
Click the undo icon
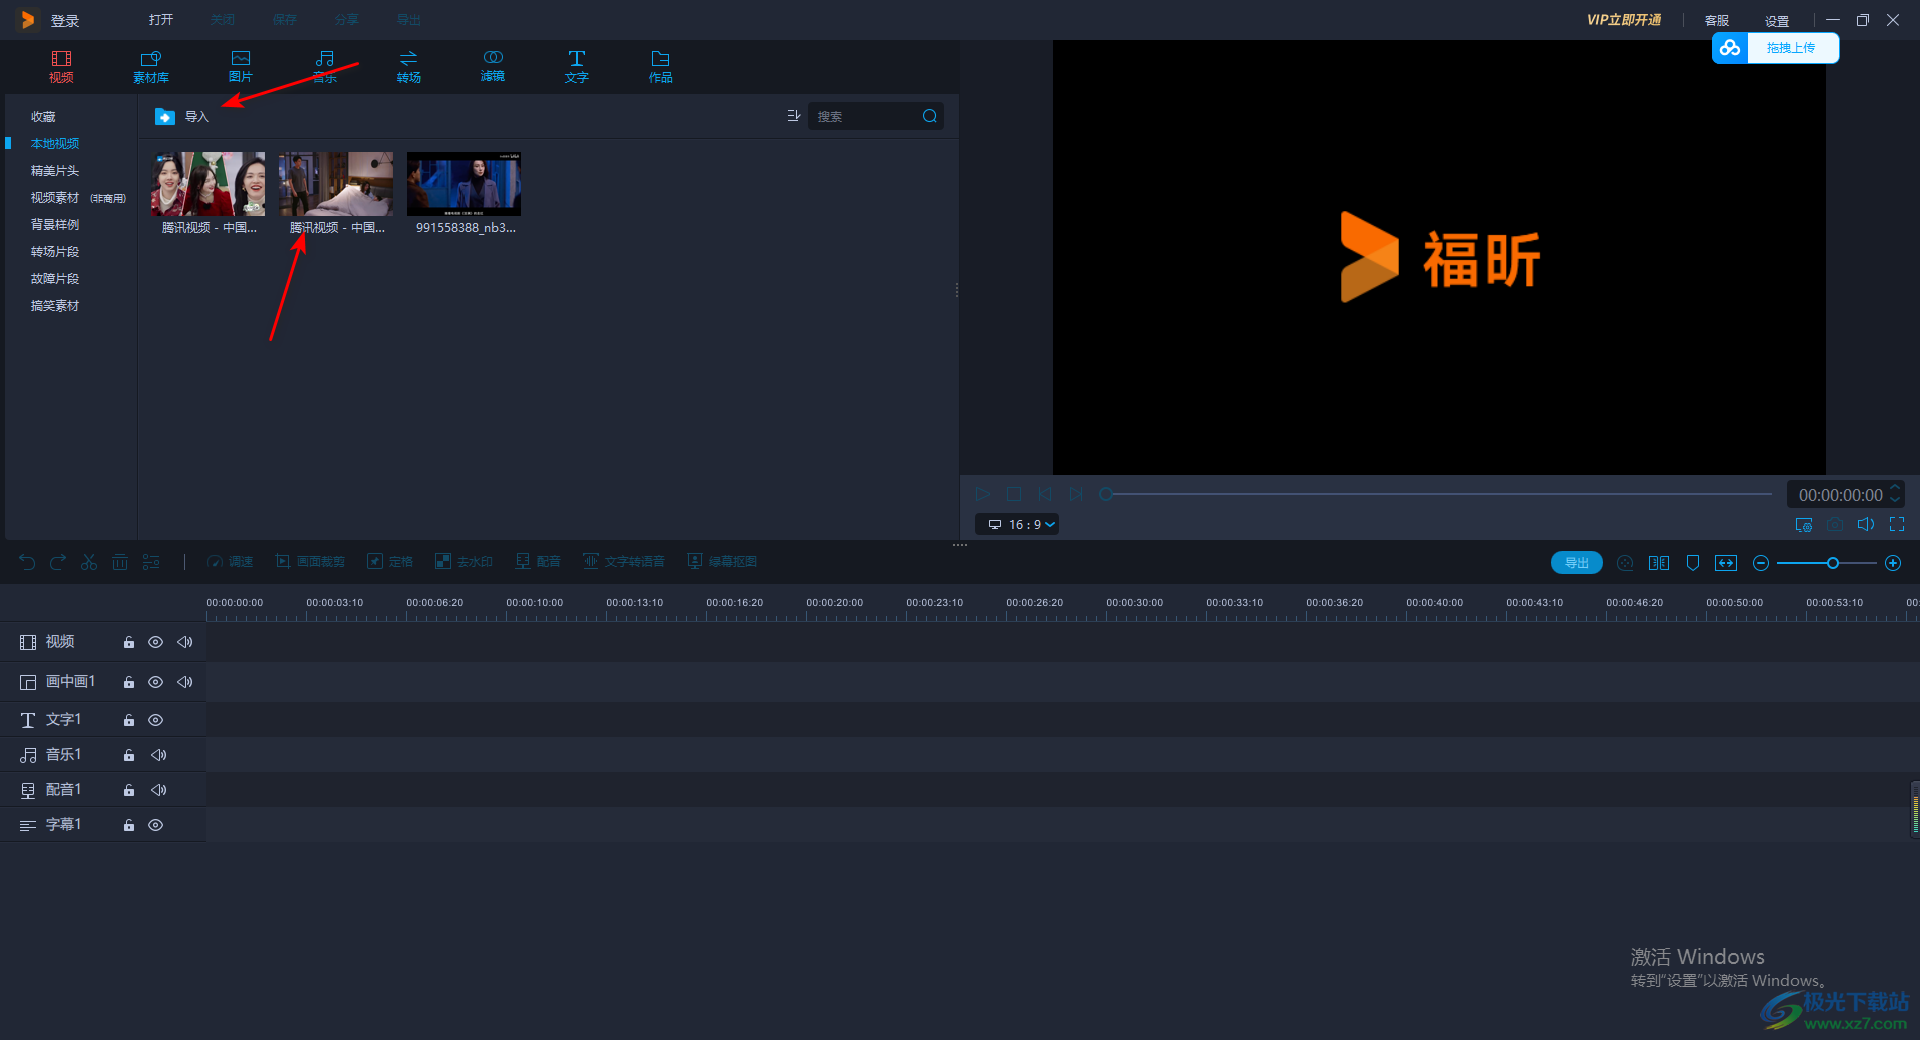[27, 562]
